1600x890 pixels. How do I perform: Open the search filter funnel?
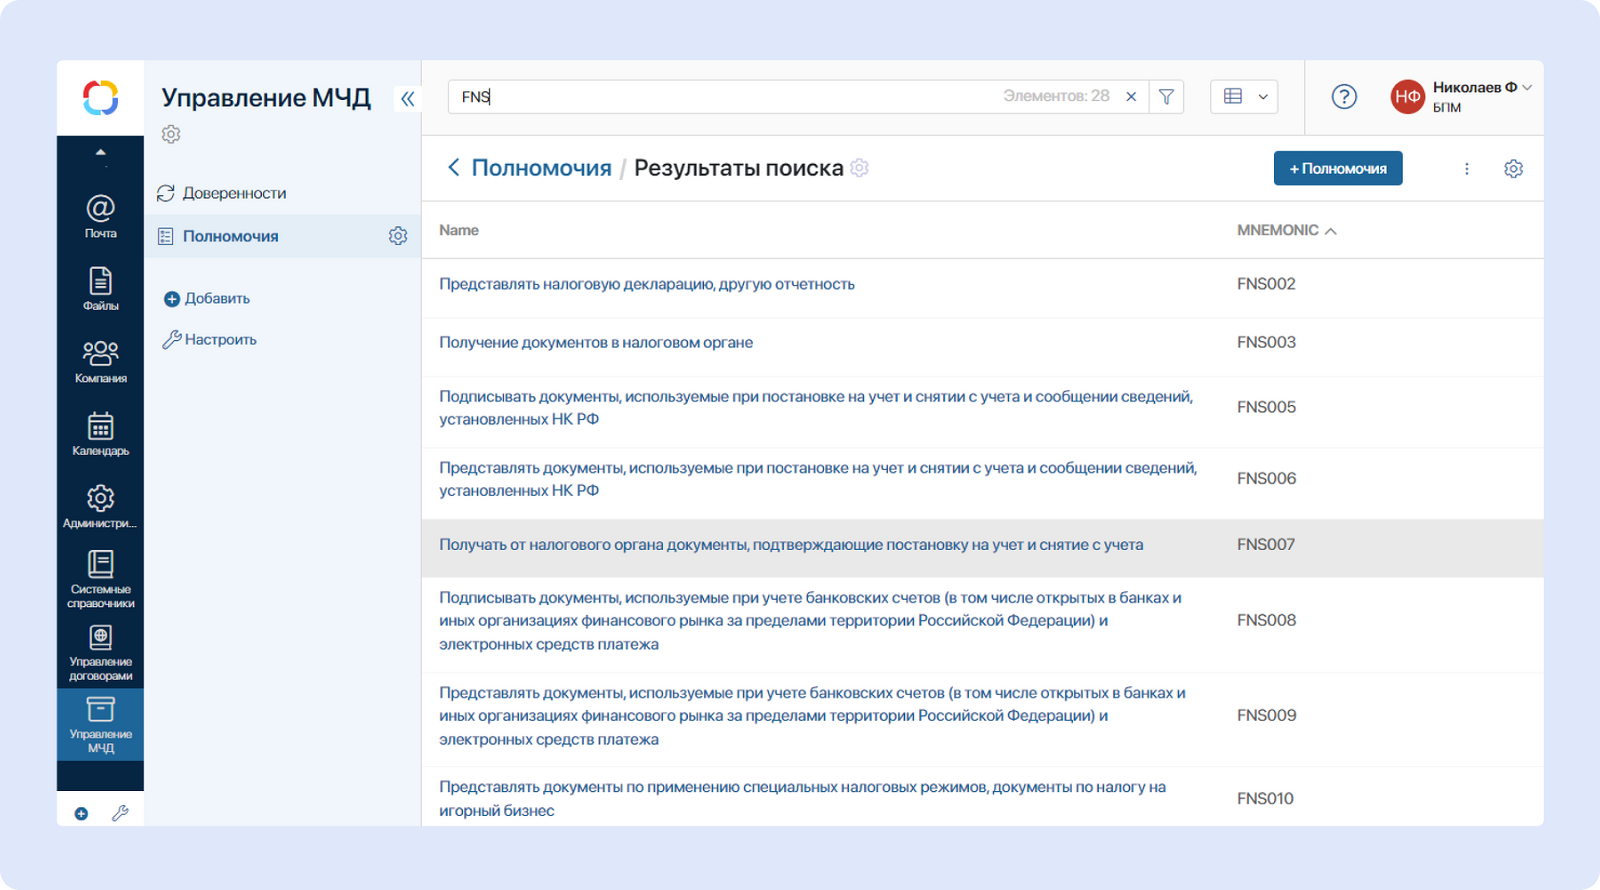click(x=1166, y=97)
